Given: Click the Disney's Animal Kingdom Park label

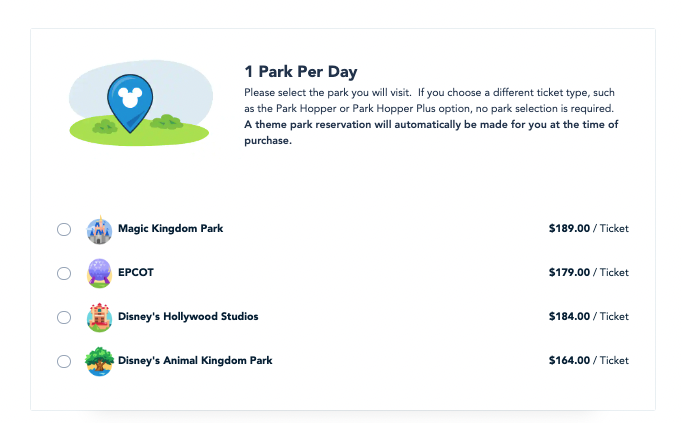Looking at the screenshot, I should [x=195, y=360].
